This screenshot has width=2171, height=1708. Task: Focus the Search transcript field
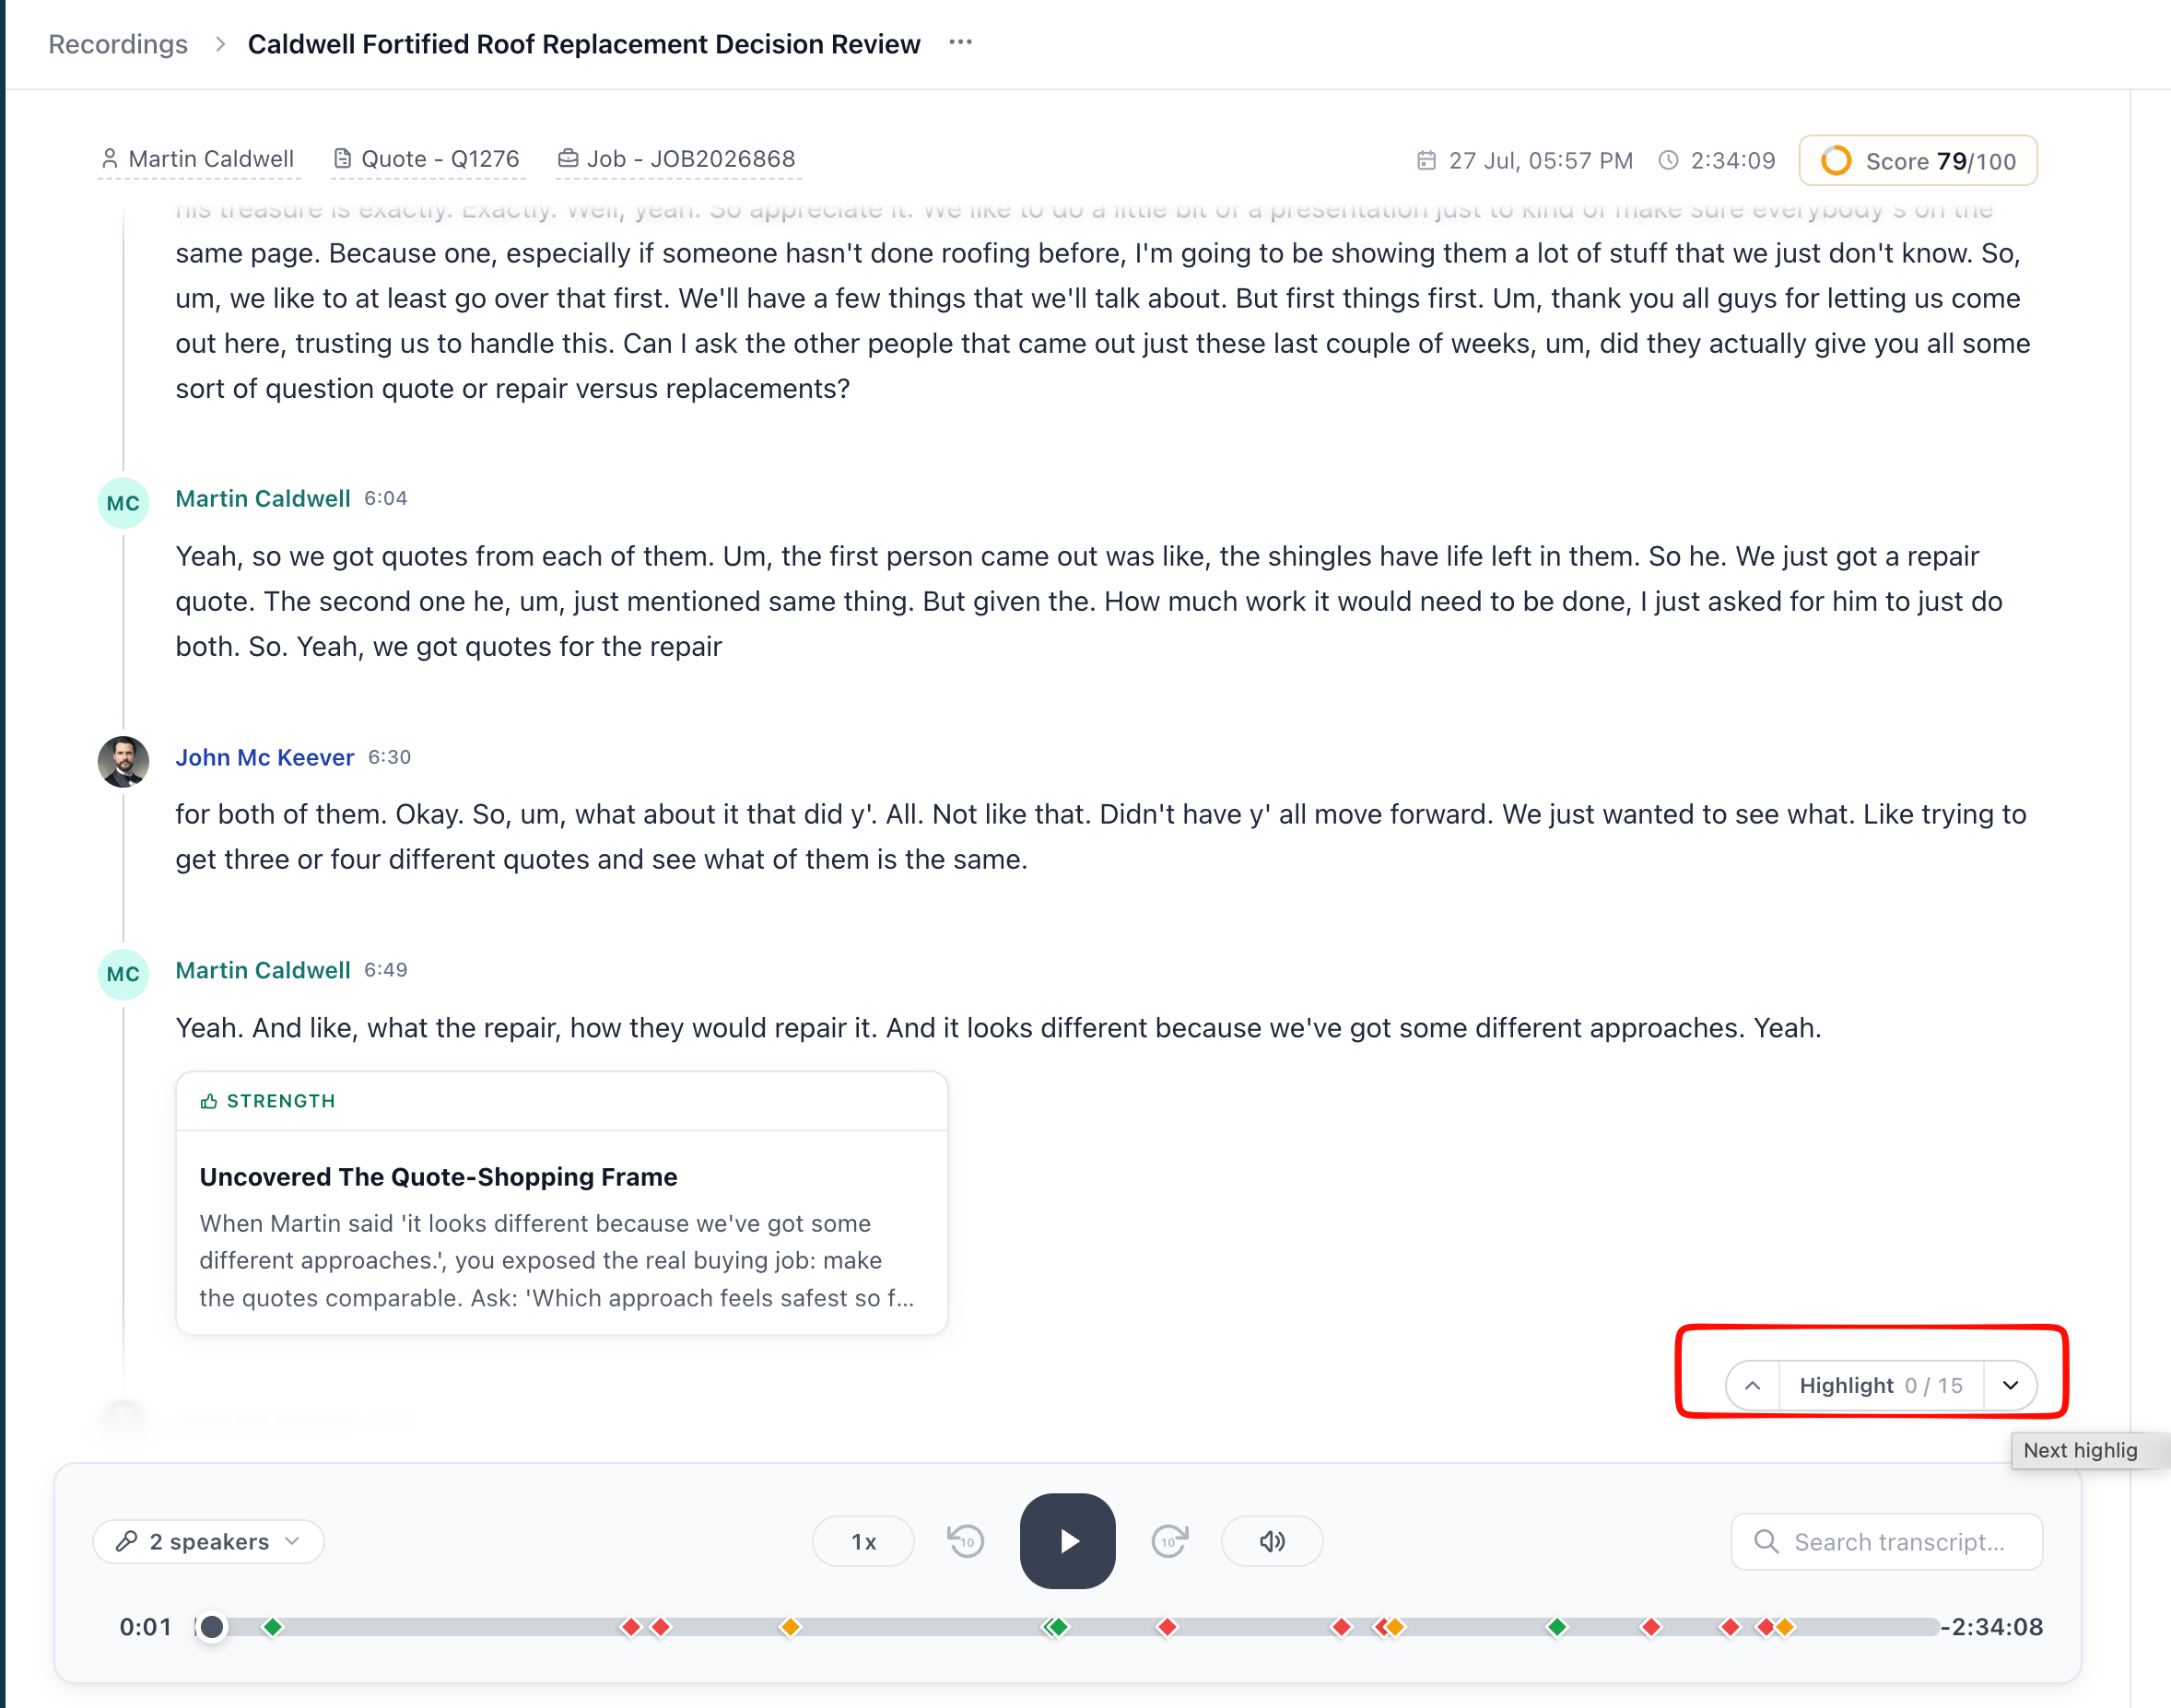coord(1886,1541)
